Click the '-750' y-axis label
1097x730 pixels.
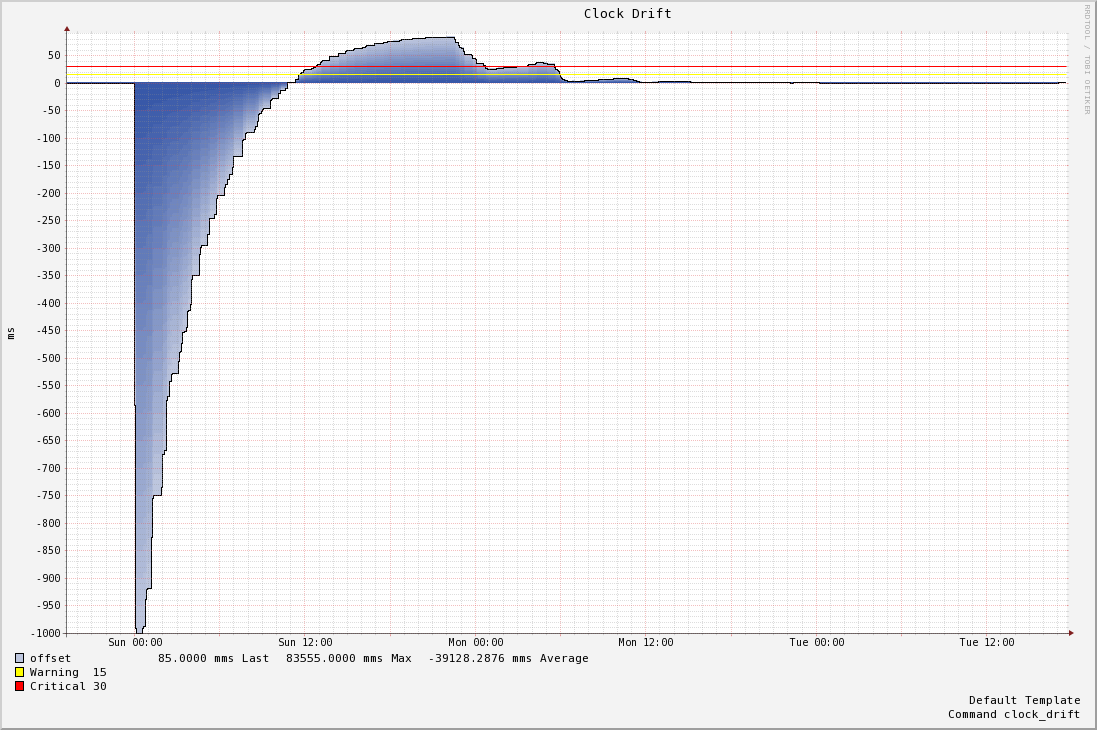tap(48, 495)
